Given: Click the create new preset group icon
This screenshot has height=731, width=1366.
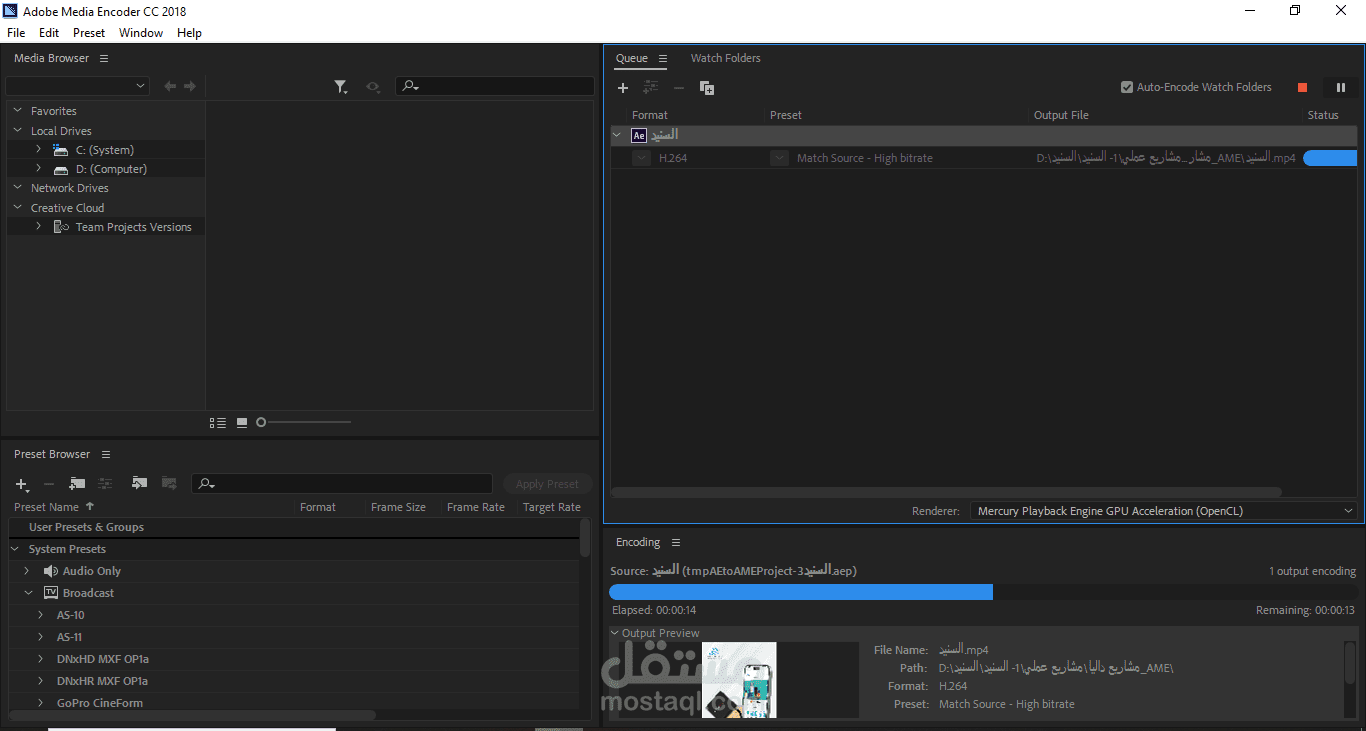Looking at the screenshot, I should (x=77, y=484).
